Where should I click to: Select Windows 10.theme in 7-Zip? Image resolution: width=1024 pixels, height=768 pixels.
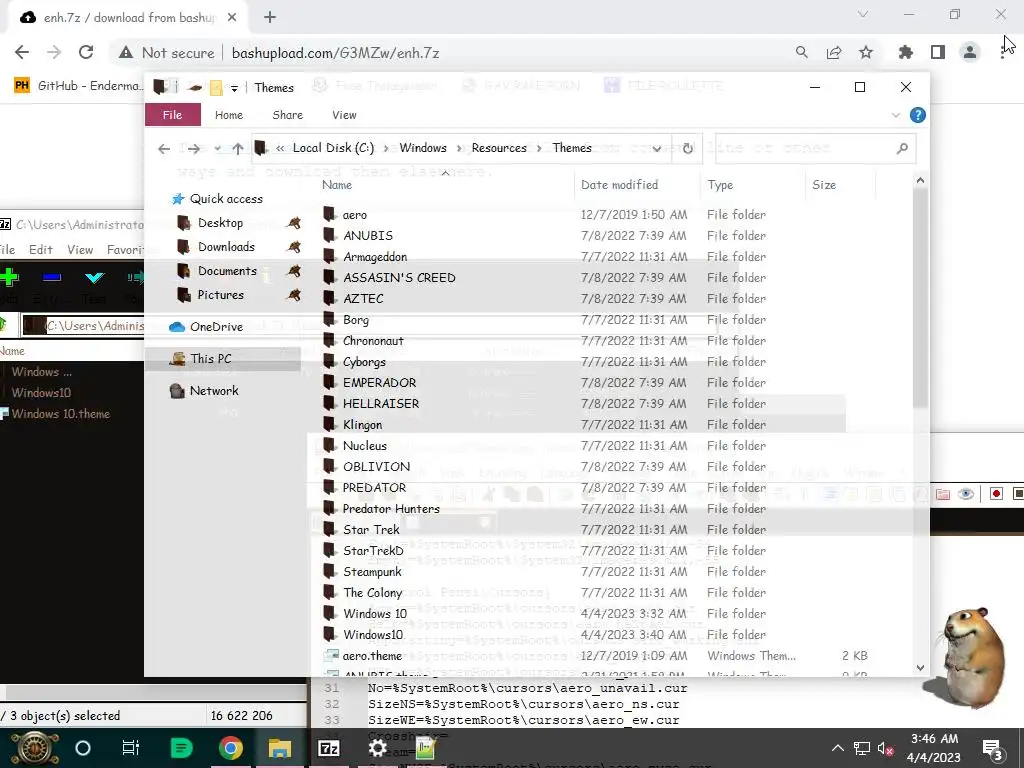[x=60, y=413]
